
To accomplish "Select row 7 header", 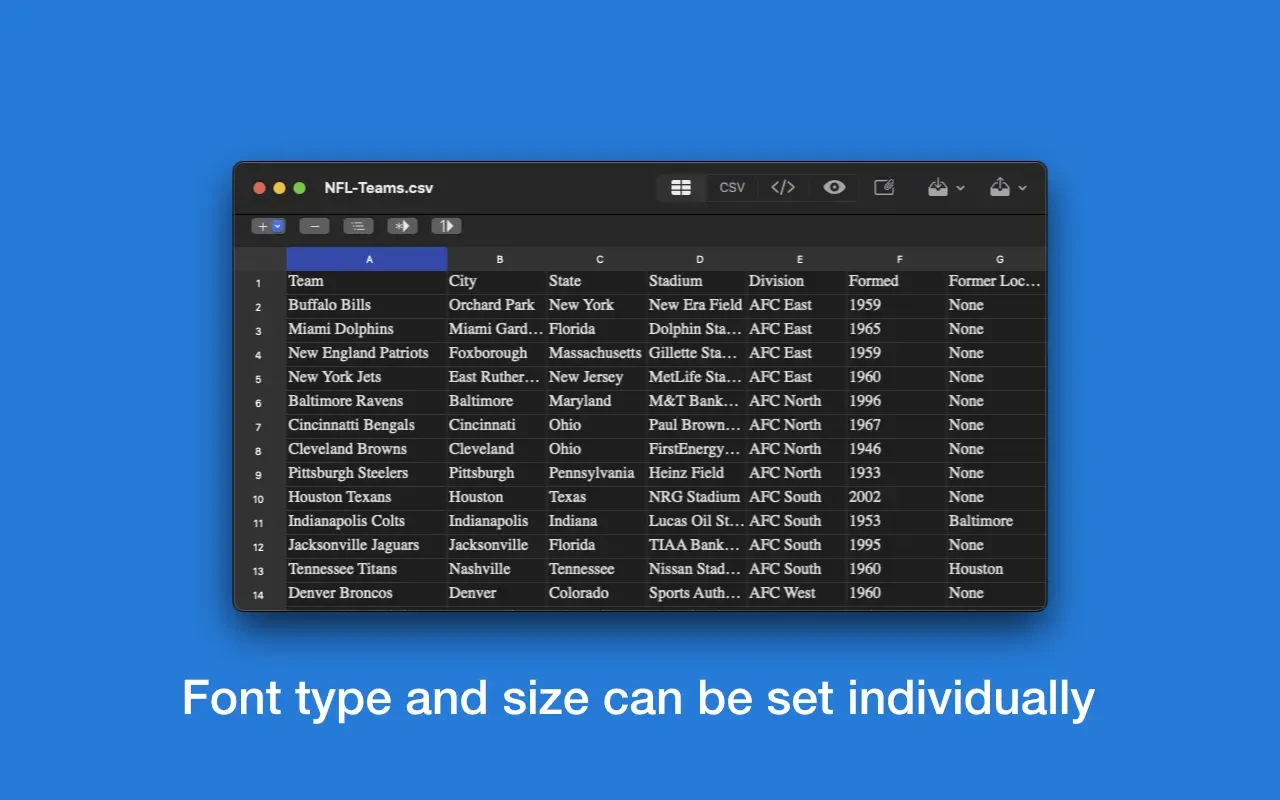I will pyautogui.click(x=258, y=426).
